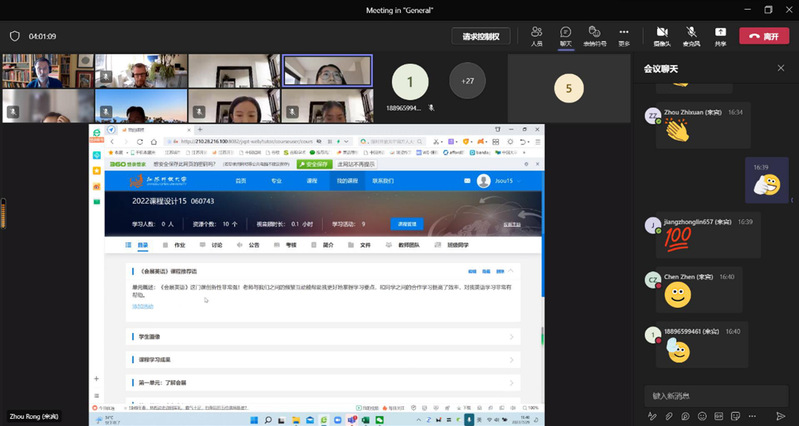Type in the new message input field

[x=700, y=395]
